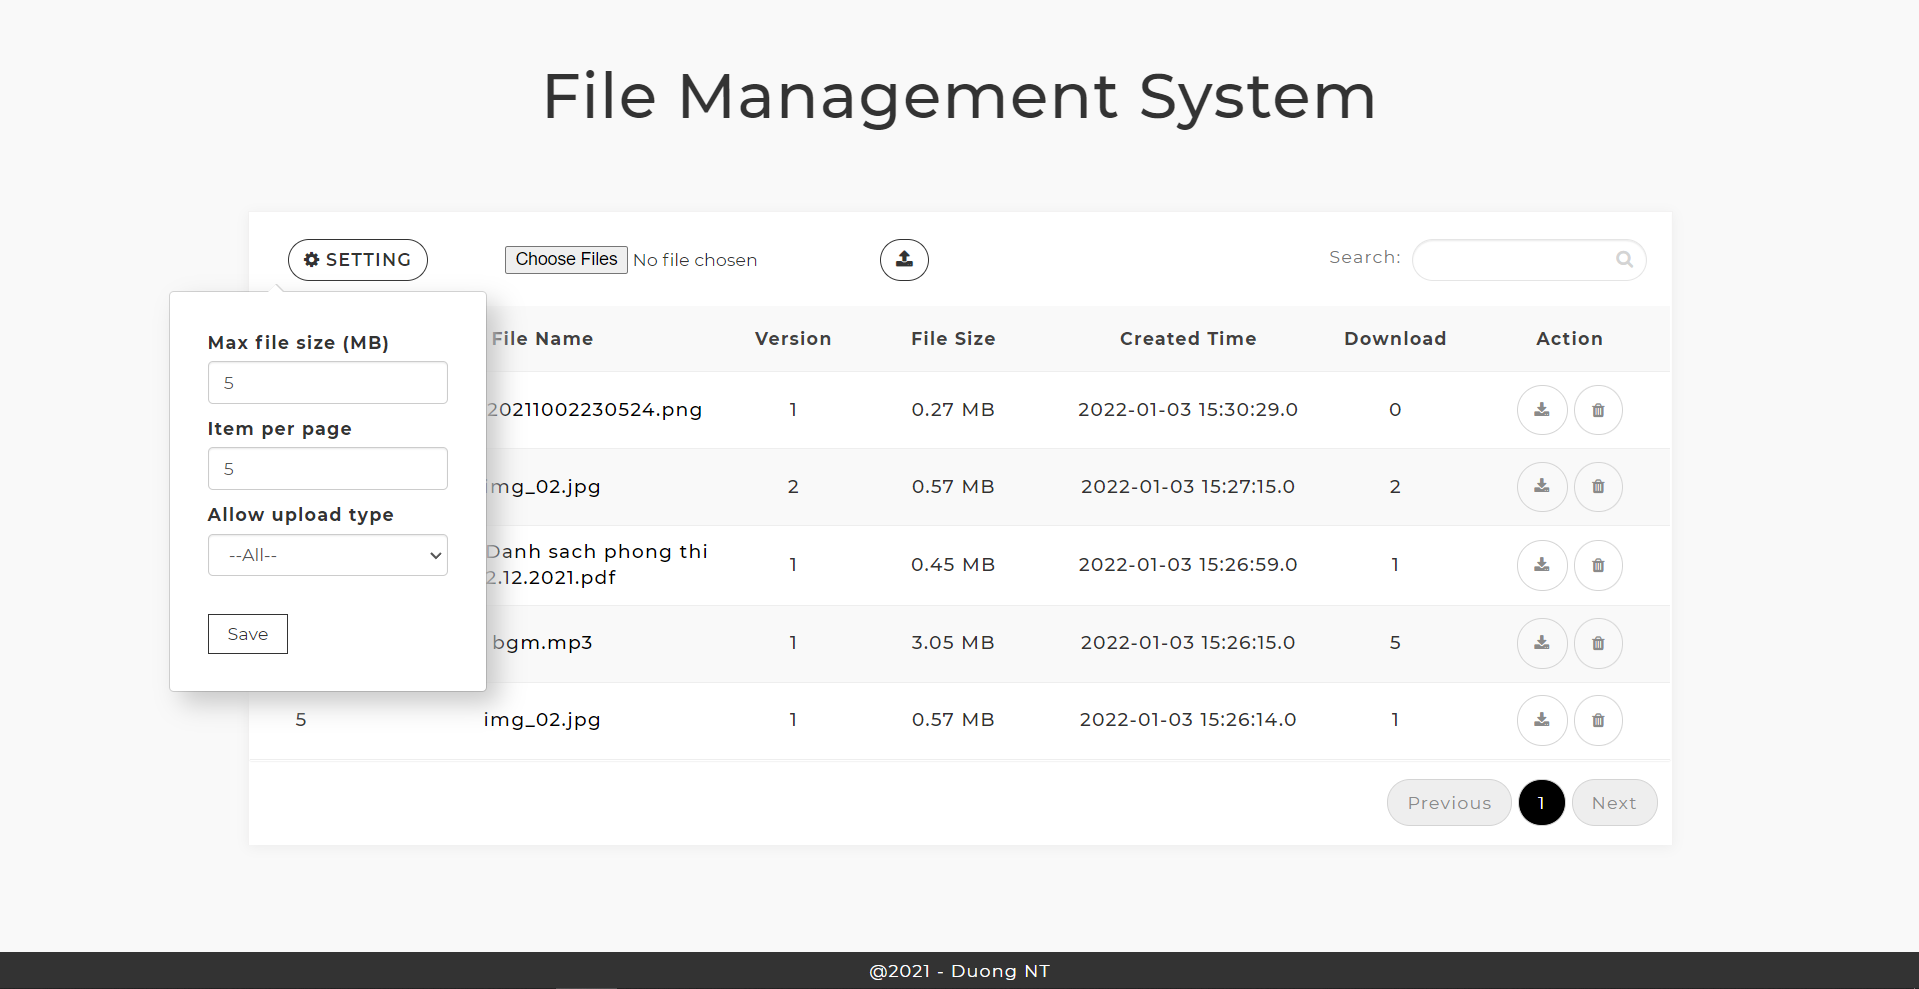Click the Choose Files button
1919x989 pixels.
click(x=565, y=259)
